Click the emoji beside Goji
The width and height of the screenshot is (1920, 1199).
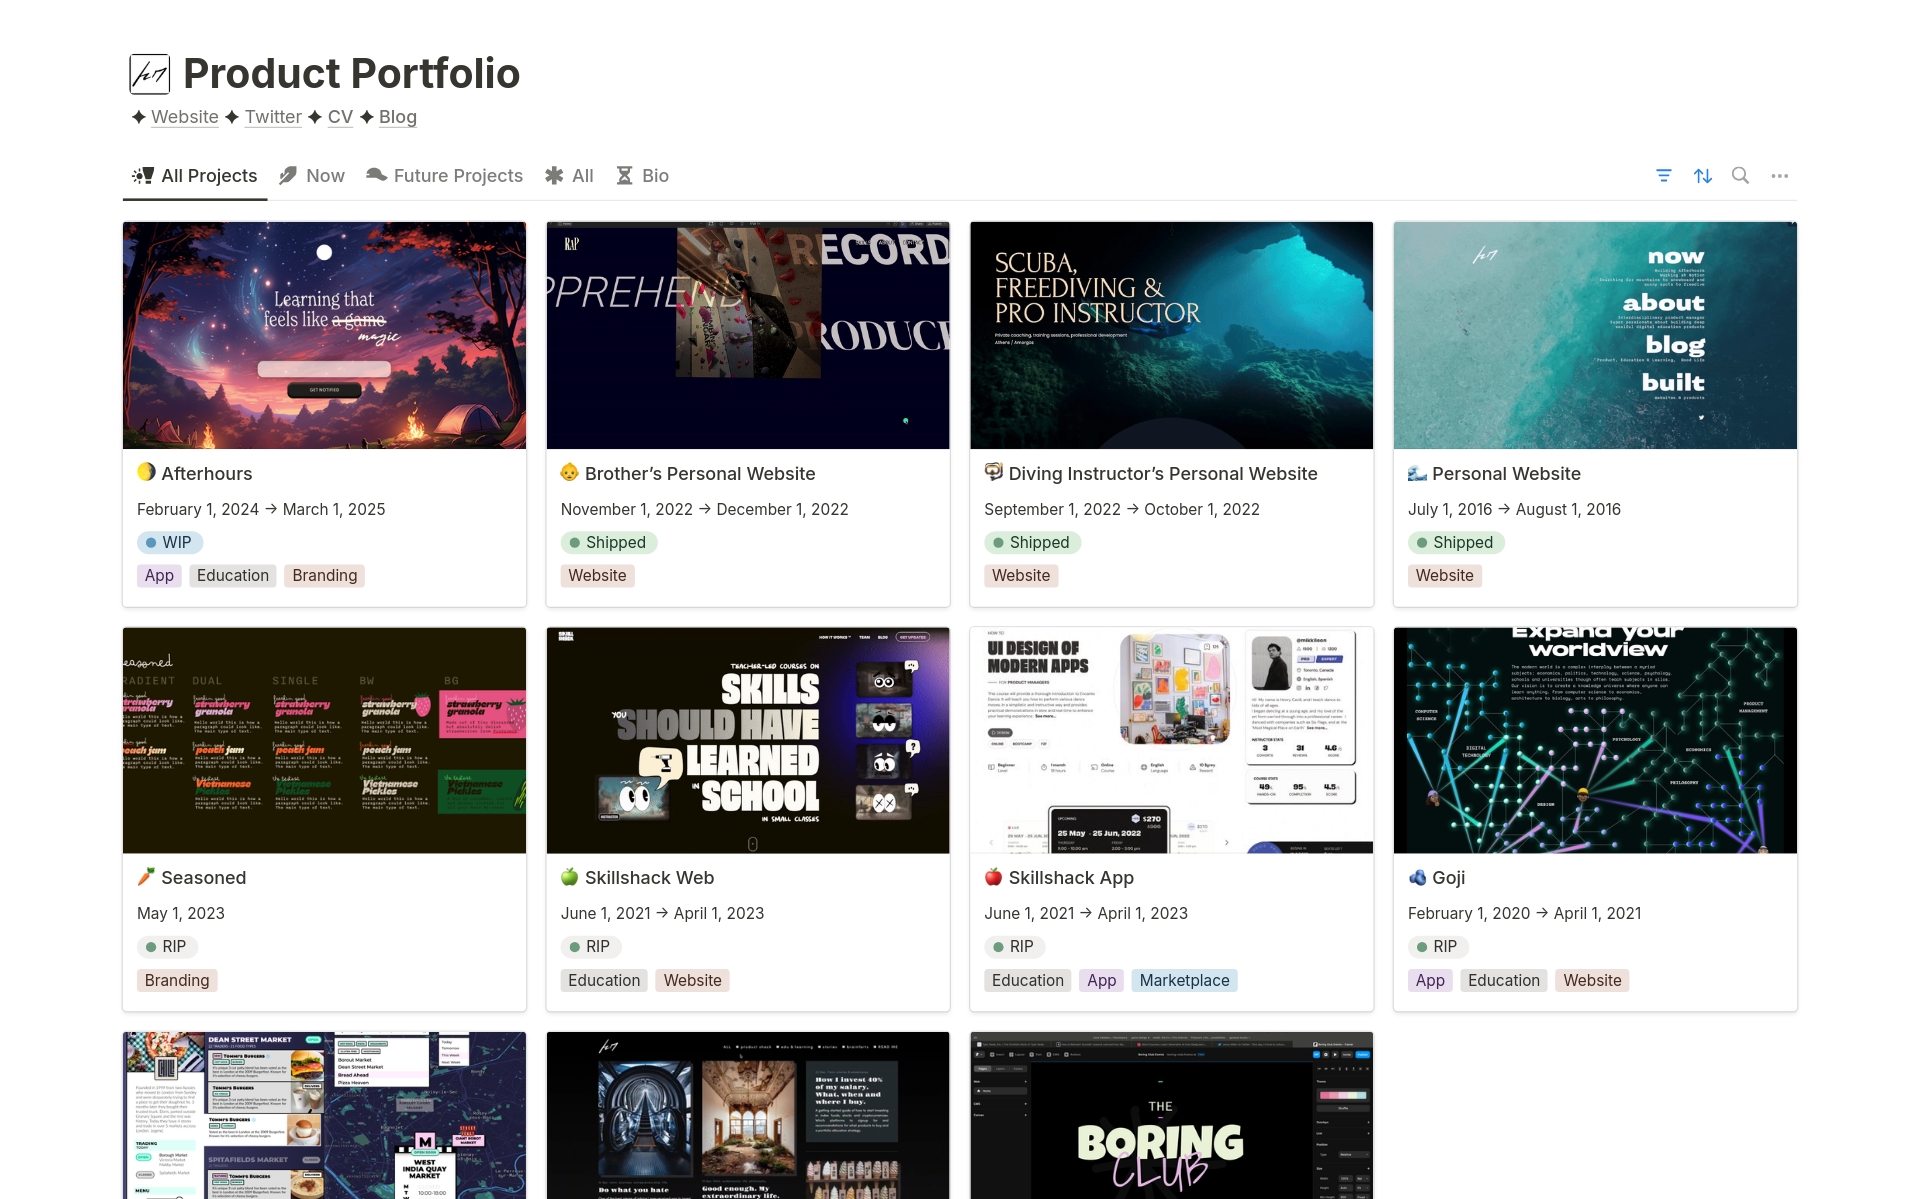1417,877
